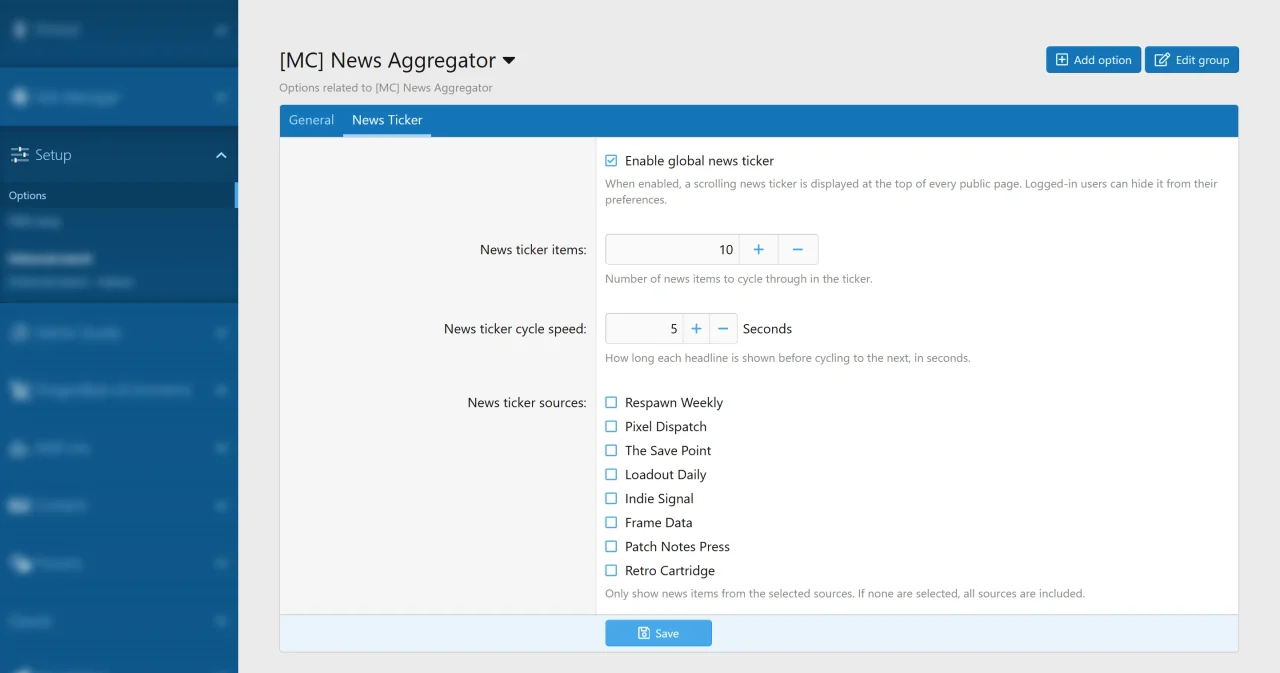Viewport: 1280px width, 673px height.
Task: Click the News ticker cycle speed field
Action: pos(644,328)
